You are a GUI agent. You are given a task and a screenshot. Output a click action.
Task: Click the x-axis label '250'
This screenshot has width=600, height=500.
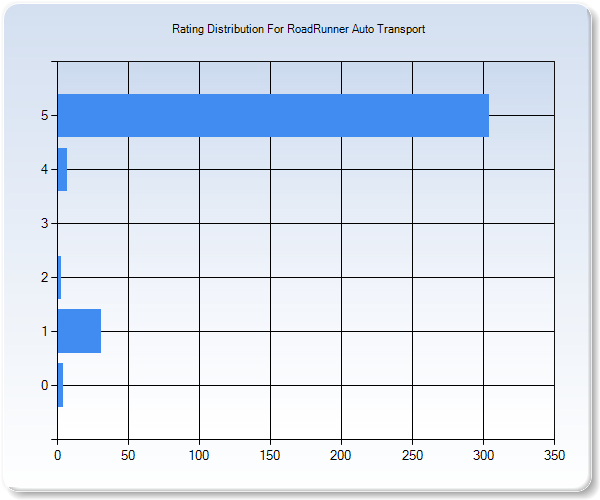click(412, 455)
